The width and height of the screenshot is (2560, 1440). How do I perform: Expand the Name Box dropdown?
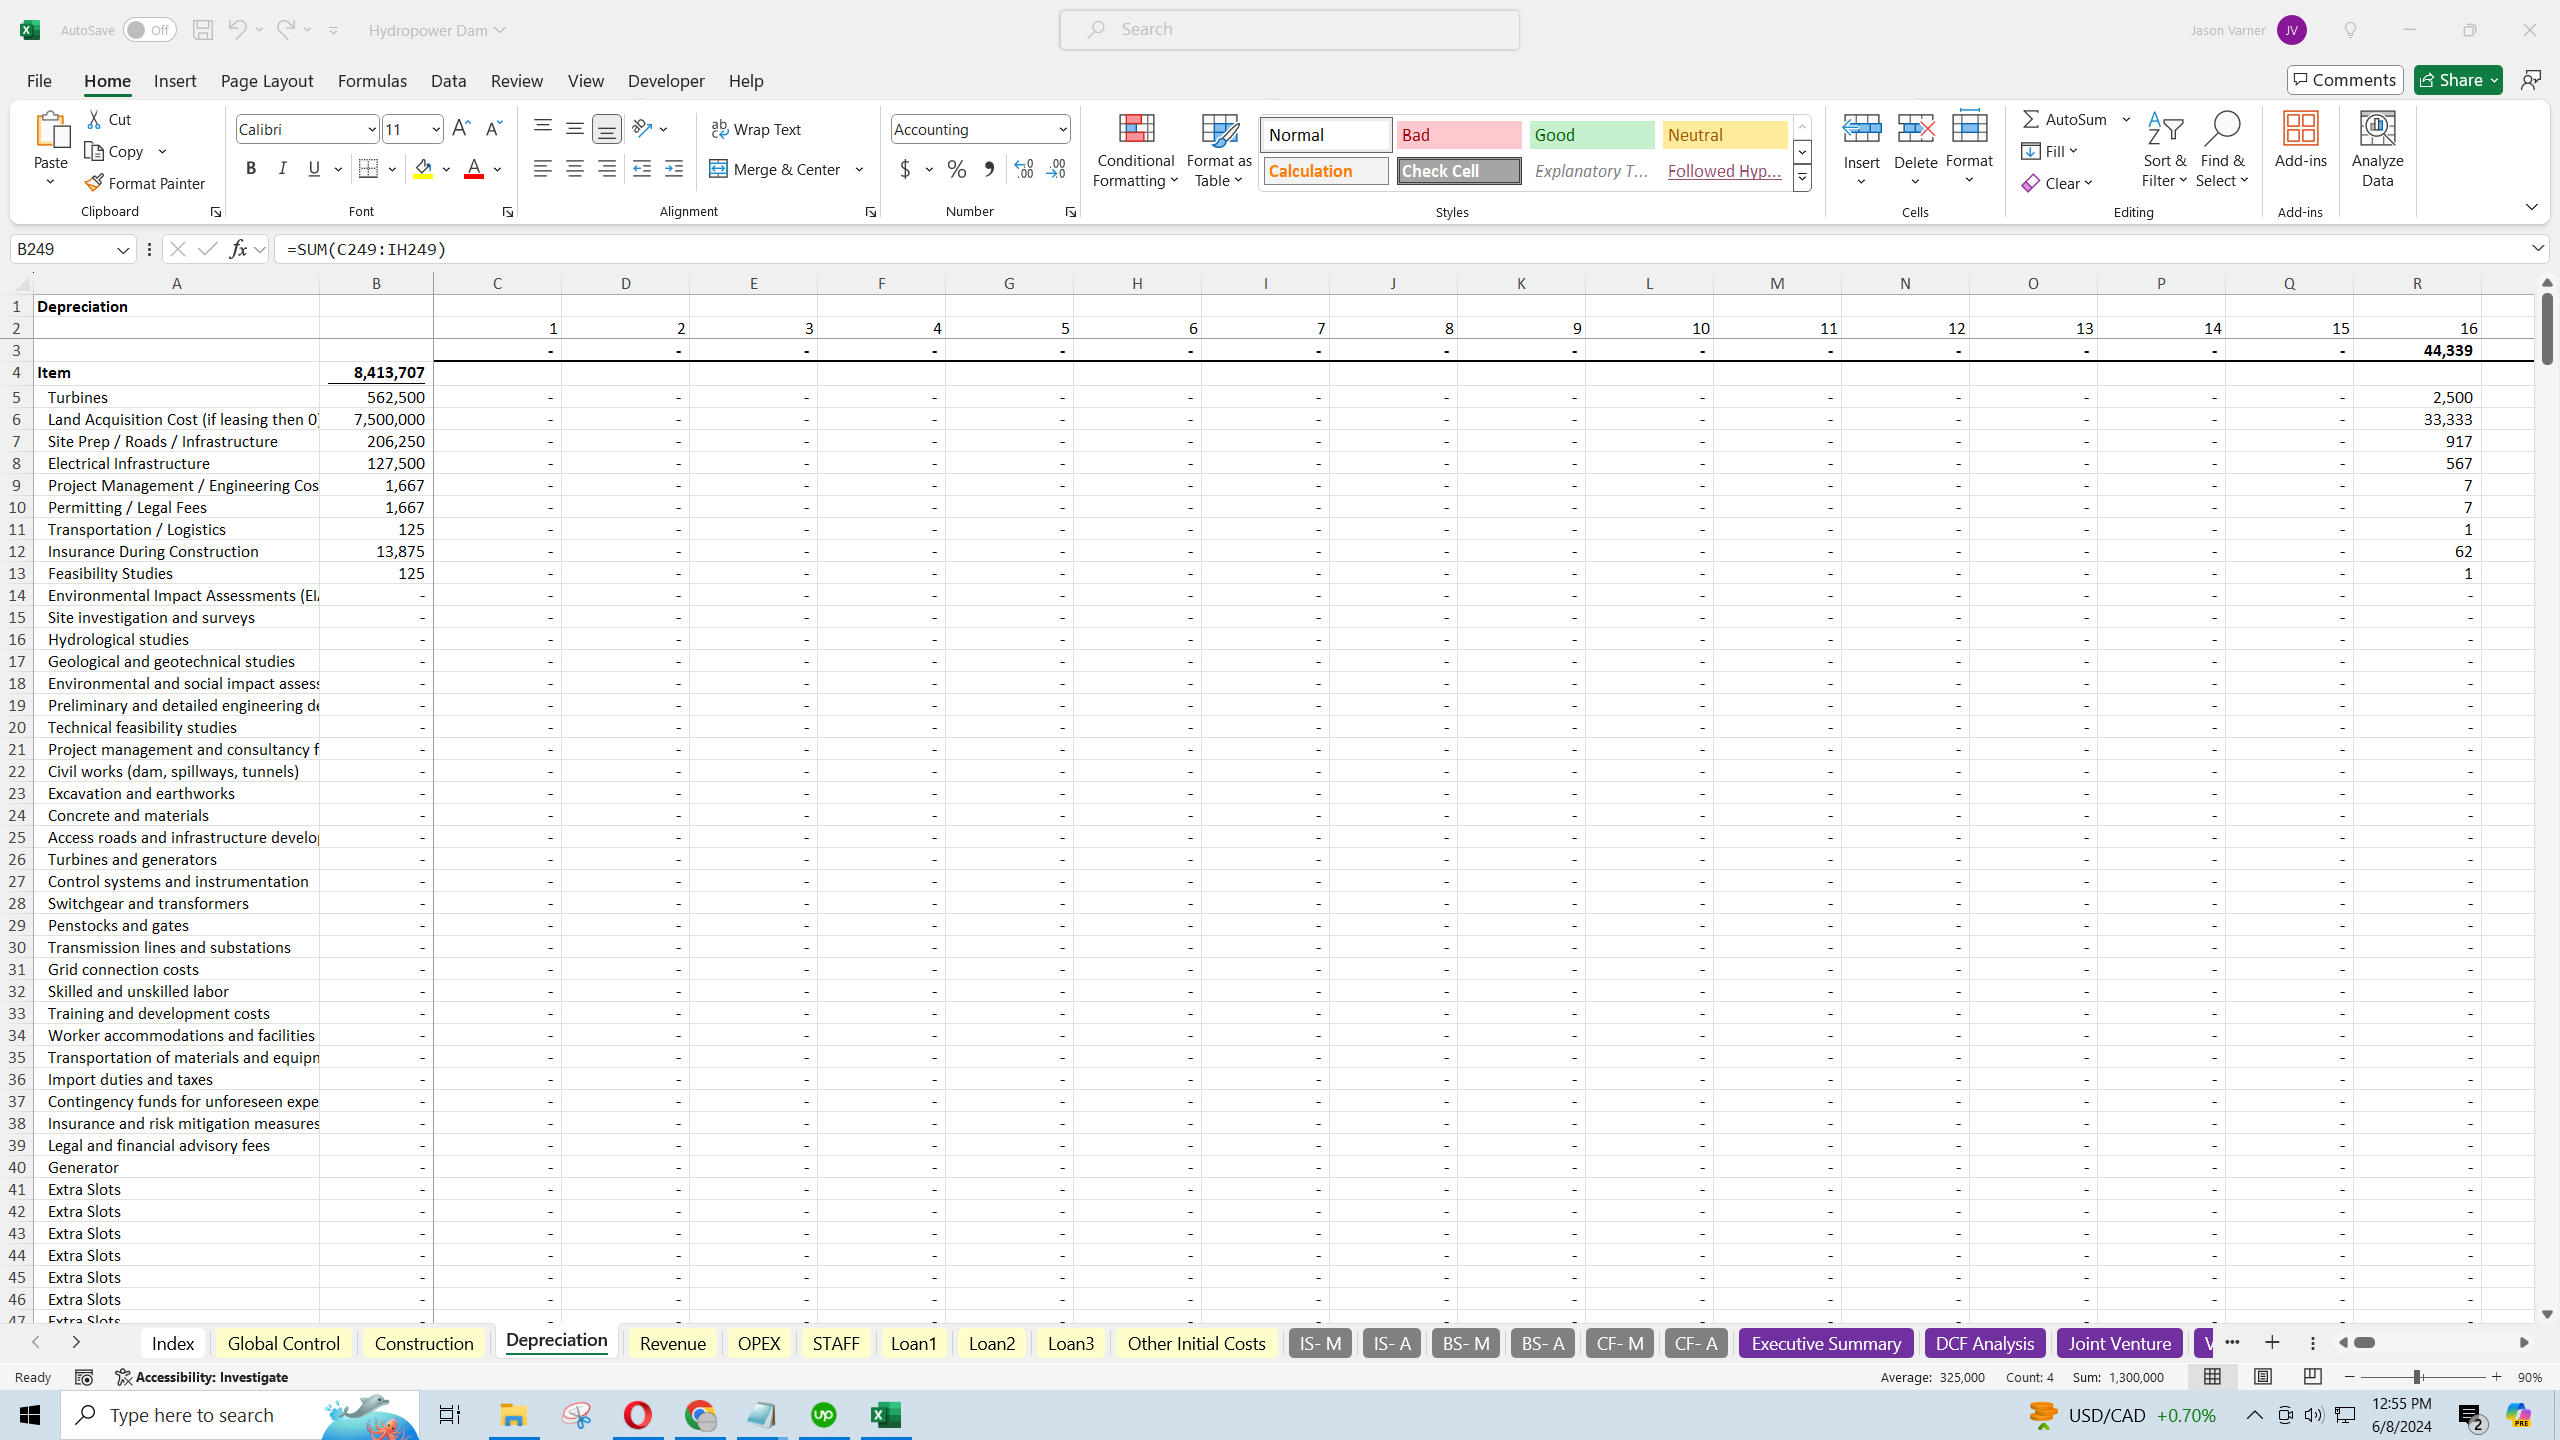pos(123,249)
